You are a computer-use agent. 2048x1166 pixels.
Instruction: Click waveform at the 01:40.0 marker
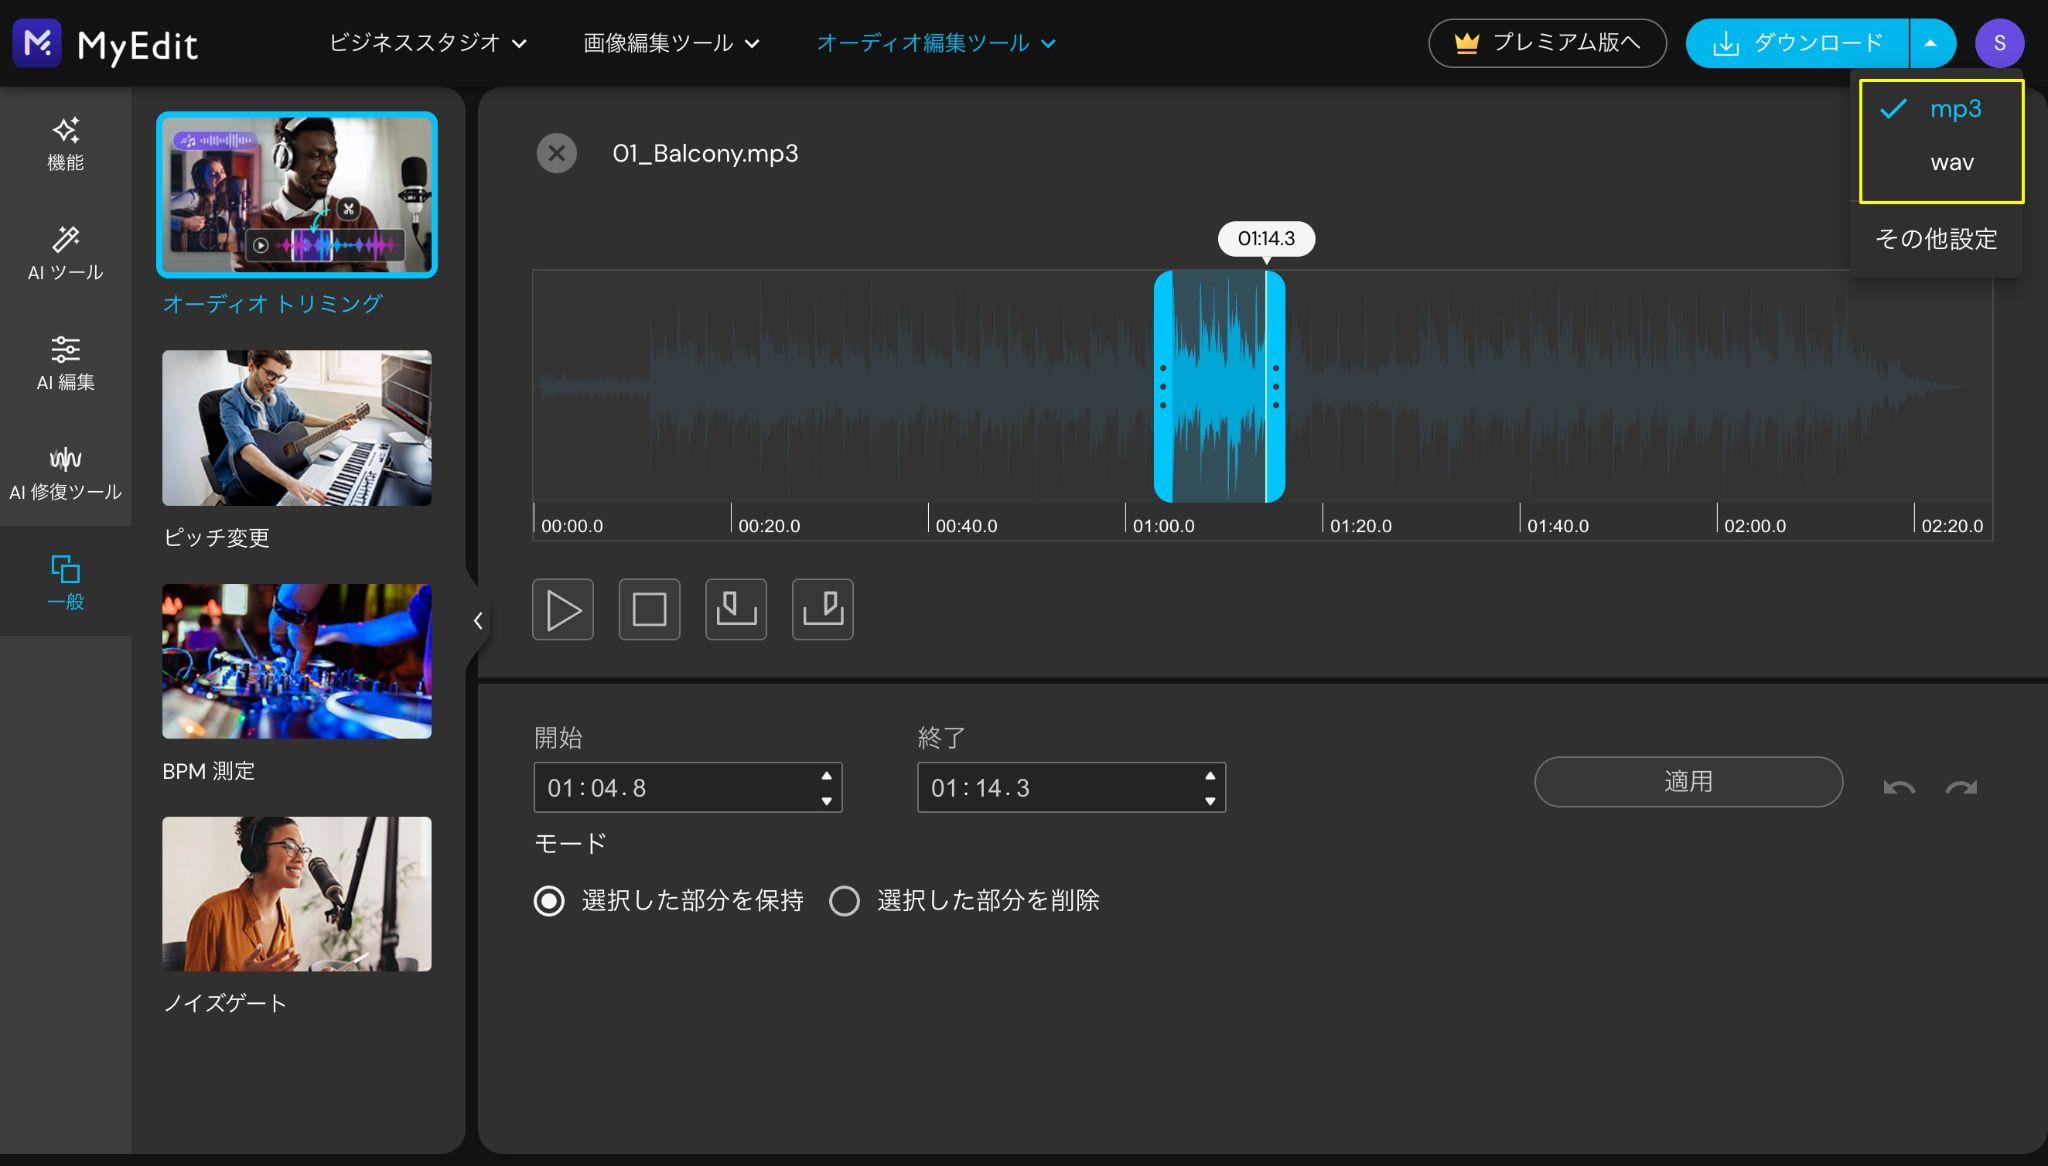[x=1520, y=387]
